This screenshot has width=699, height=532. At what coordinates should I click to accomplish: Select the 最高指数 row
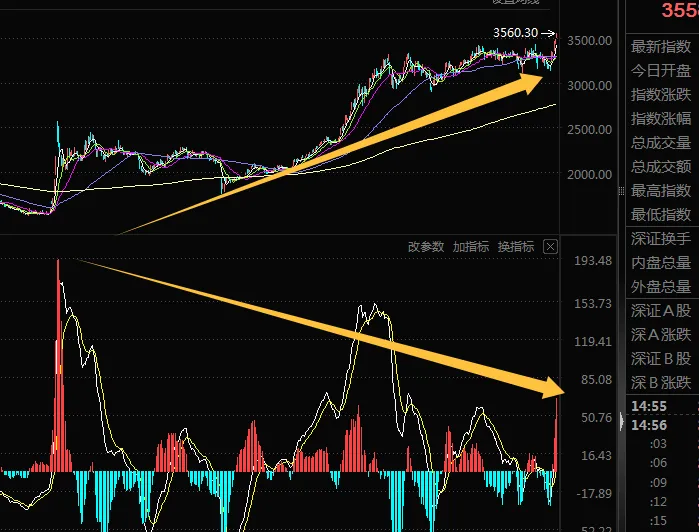(662, 191)
